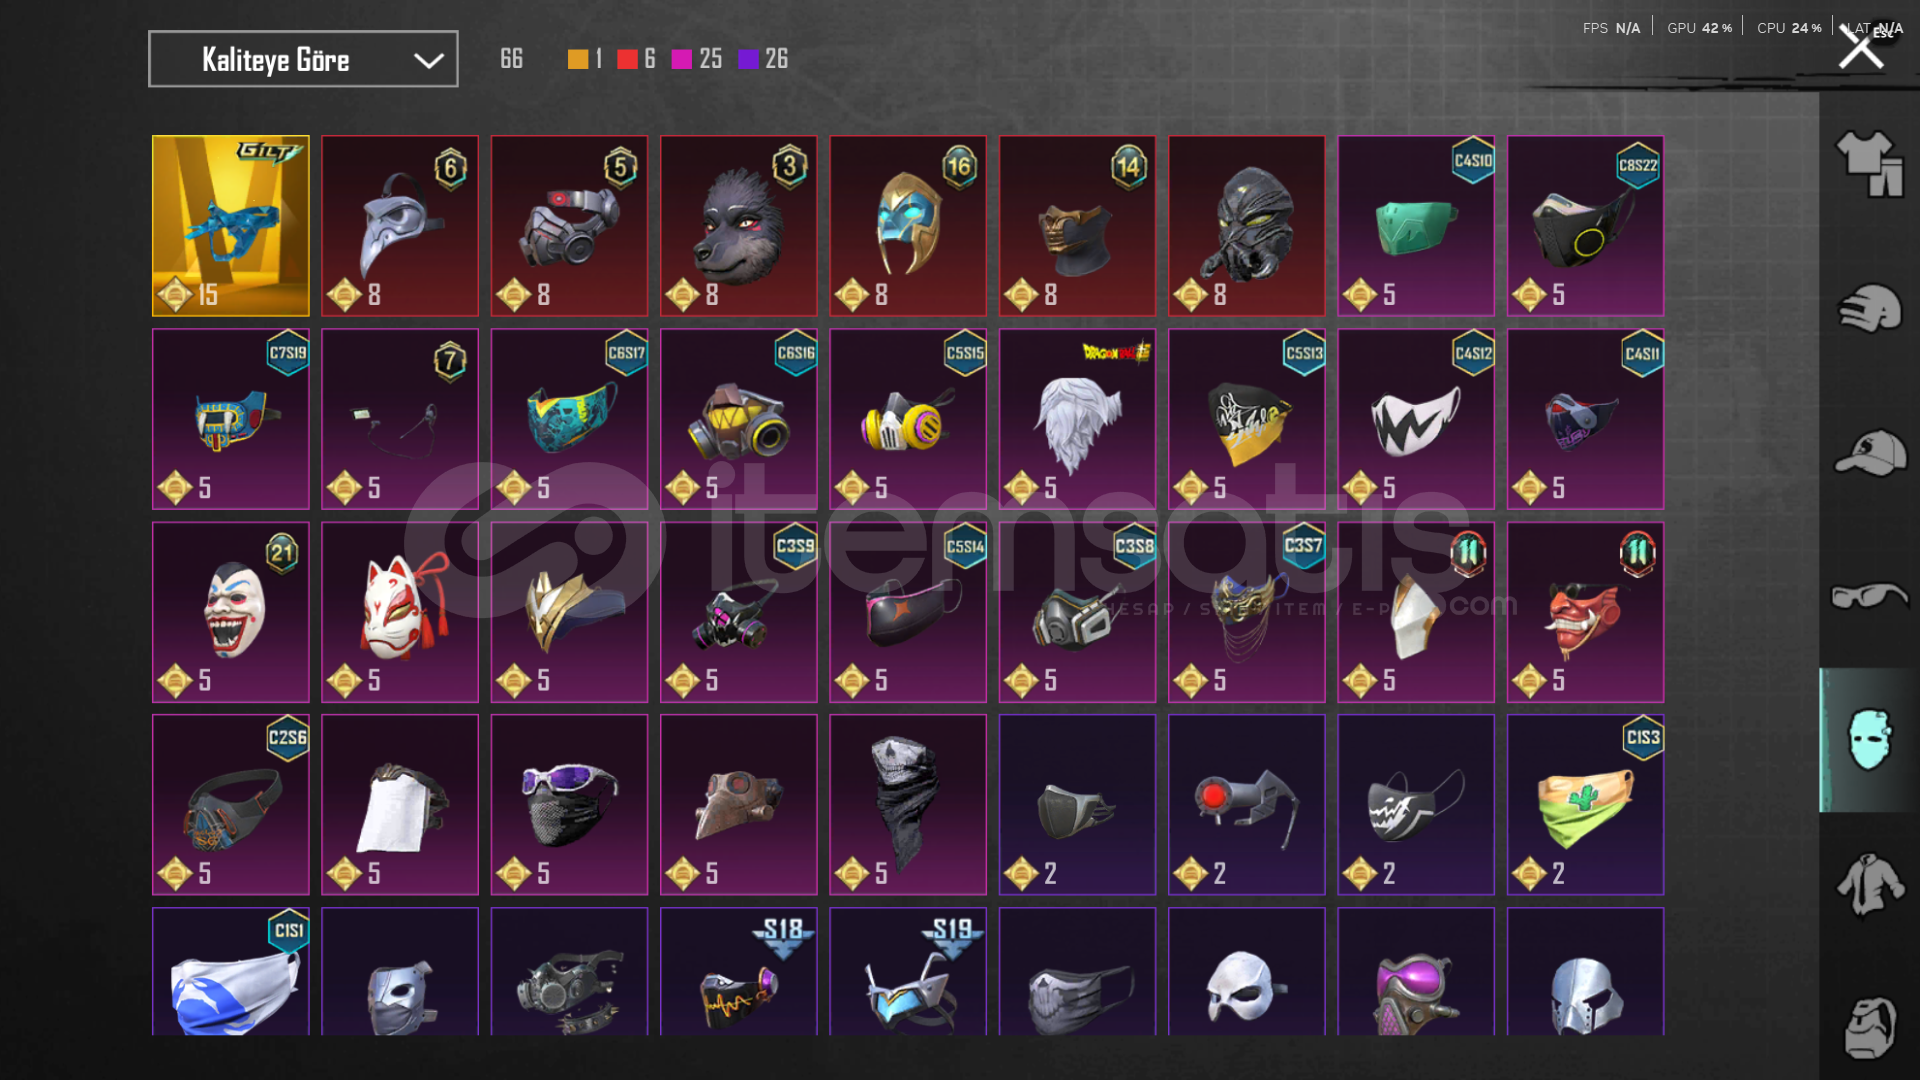Open the cap hats category icon
Viewport: 1920px width, 1080px height.
tap(1869, 453)
